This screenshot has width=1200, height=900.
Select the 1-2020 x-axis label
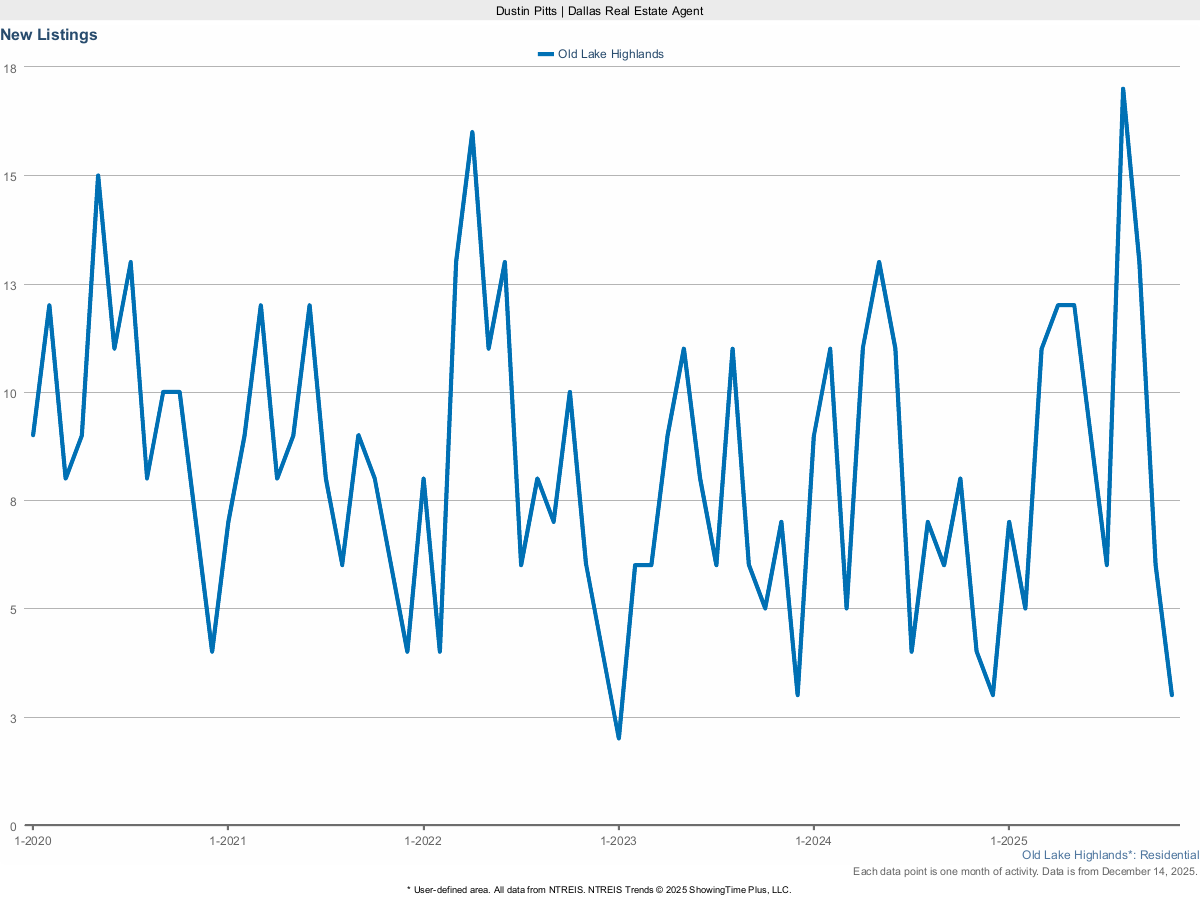point(33,841)
